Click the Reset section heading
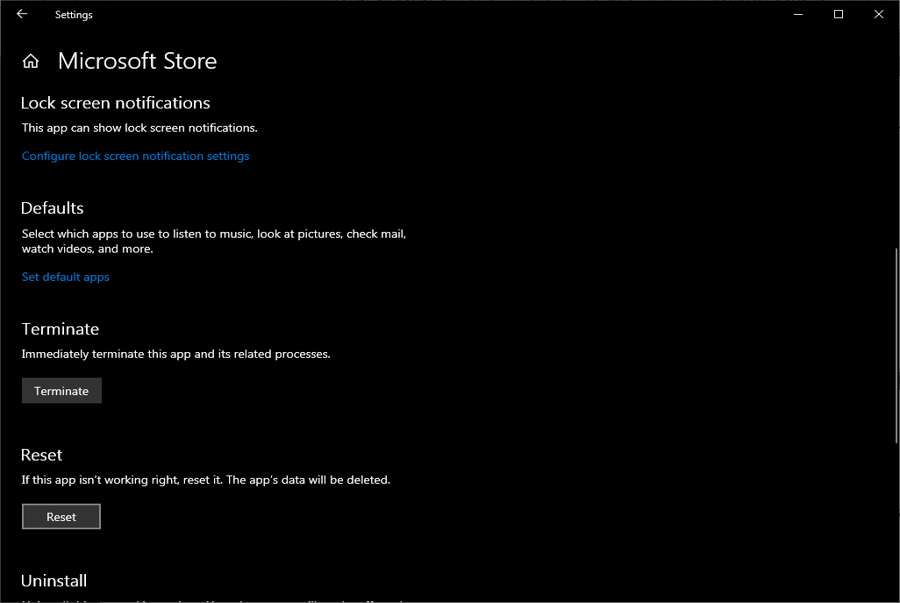Screen dimensions: 900x603 pos(41,455)
